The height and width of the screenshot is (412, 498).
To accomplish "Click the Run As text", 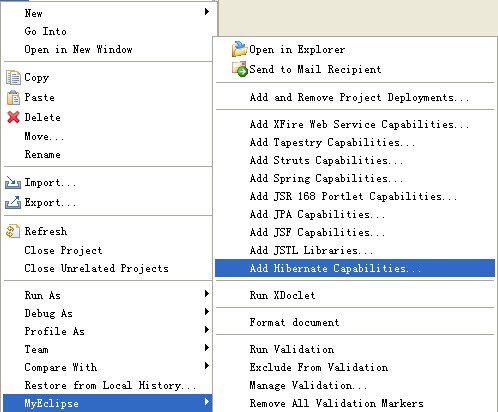I will pos(43,295).
